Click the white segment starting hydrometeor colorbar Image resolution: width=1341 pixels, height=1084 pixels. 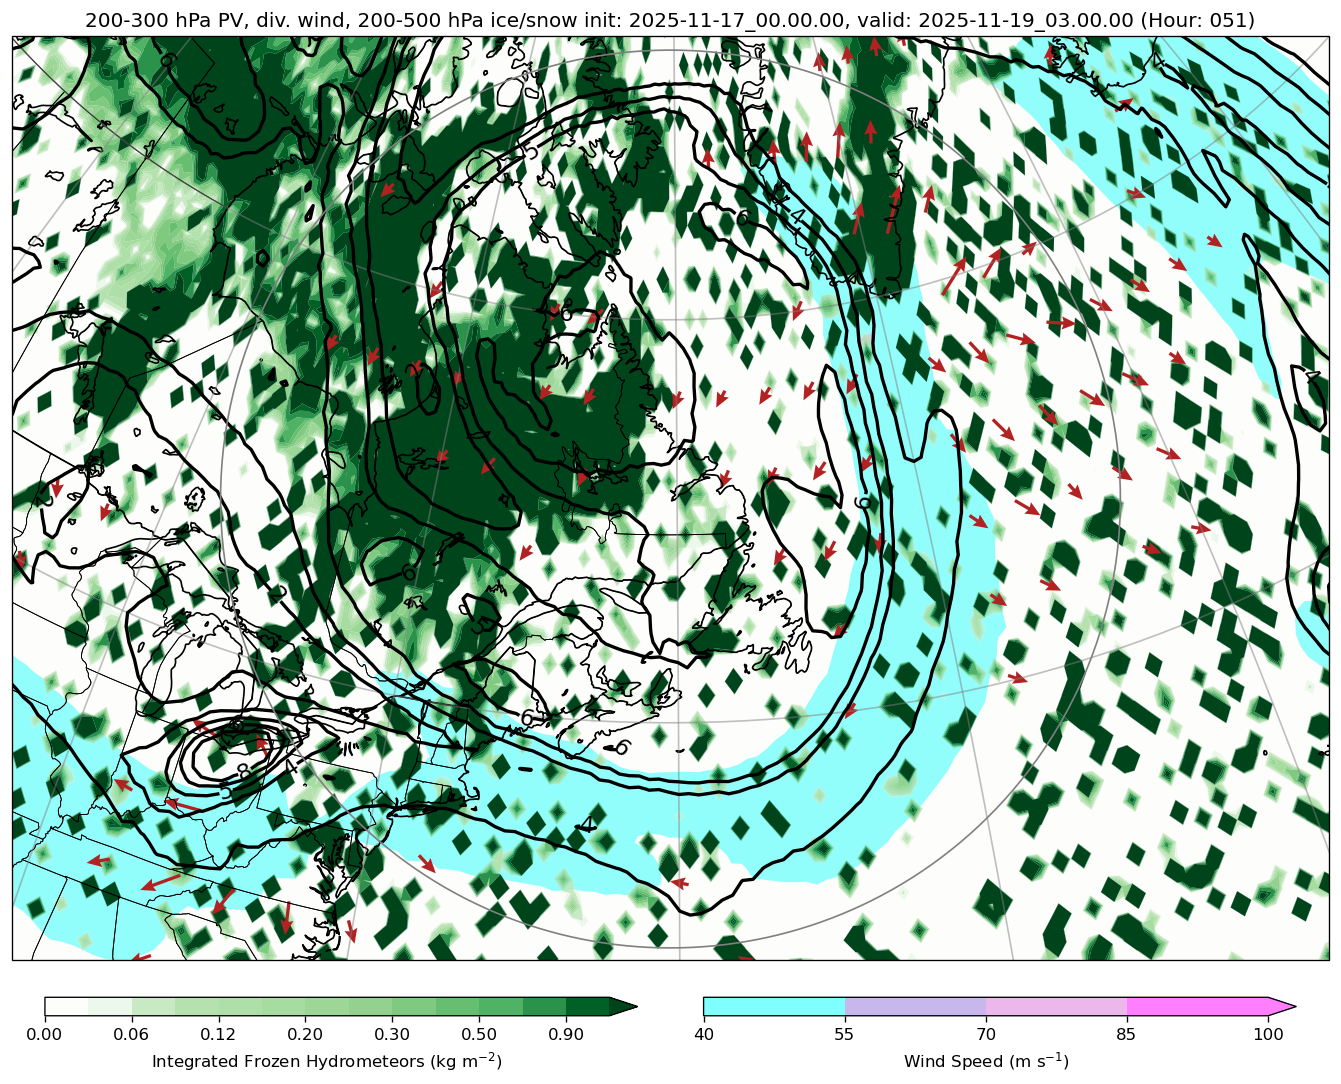pyautogui.click(x=66, y=1006)
